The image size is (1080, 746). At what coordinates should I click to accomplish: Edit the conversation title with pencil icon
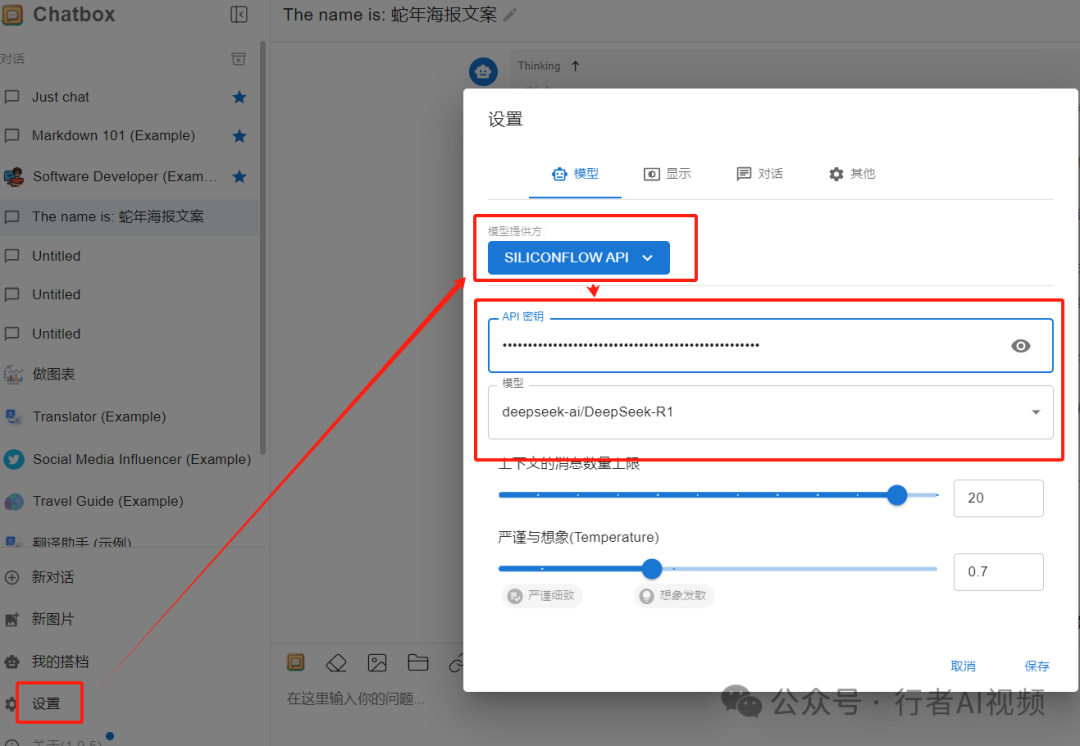pyautogui.click(x=510, y=14)
